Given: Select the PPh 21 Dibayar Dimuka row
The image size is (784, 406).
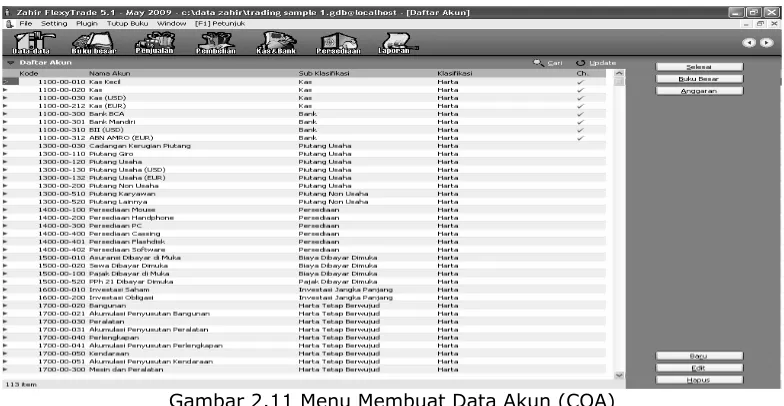Looking at the screenshot, I should [304, 282].
